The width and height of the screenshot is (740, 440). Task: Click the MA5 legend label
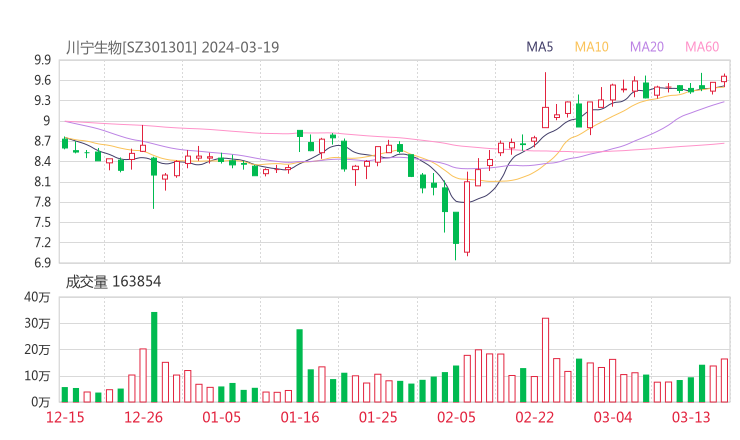pos(539,47)
